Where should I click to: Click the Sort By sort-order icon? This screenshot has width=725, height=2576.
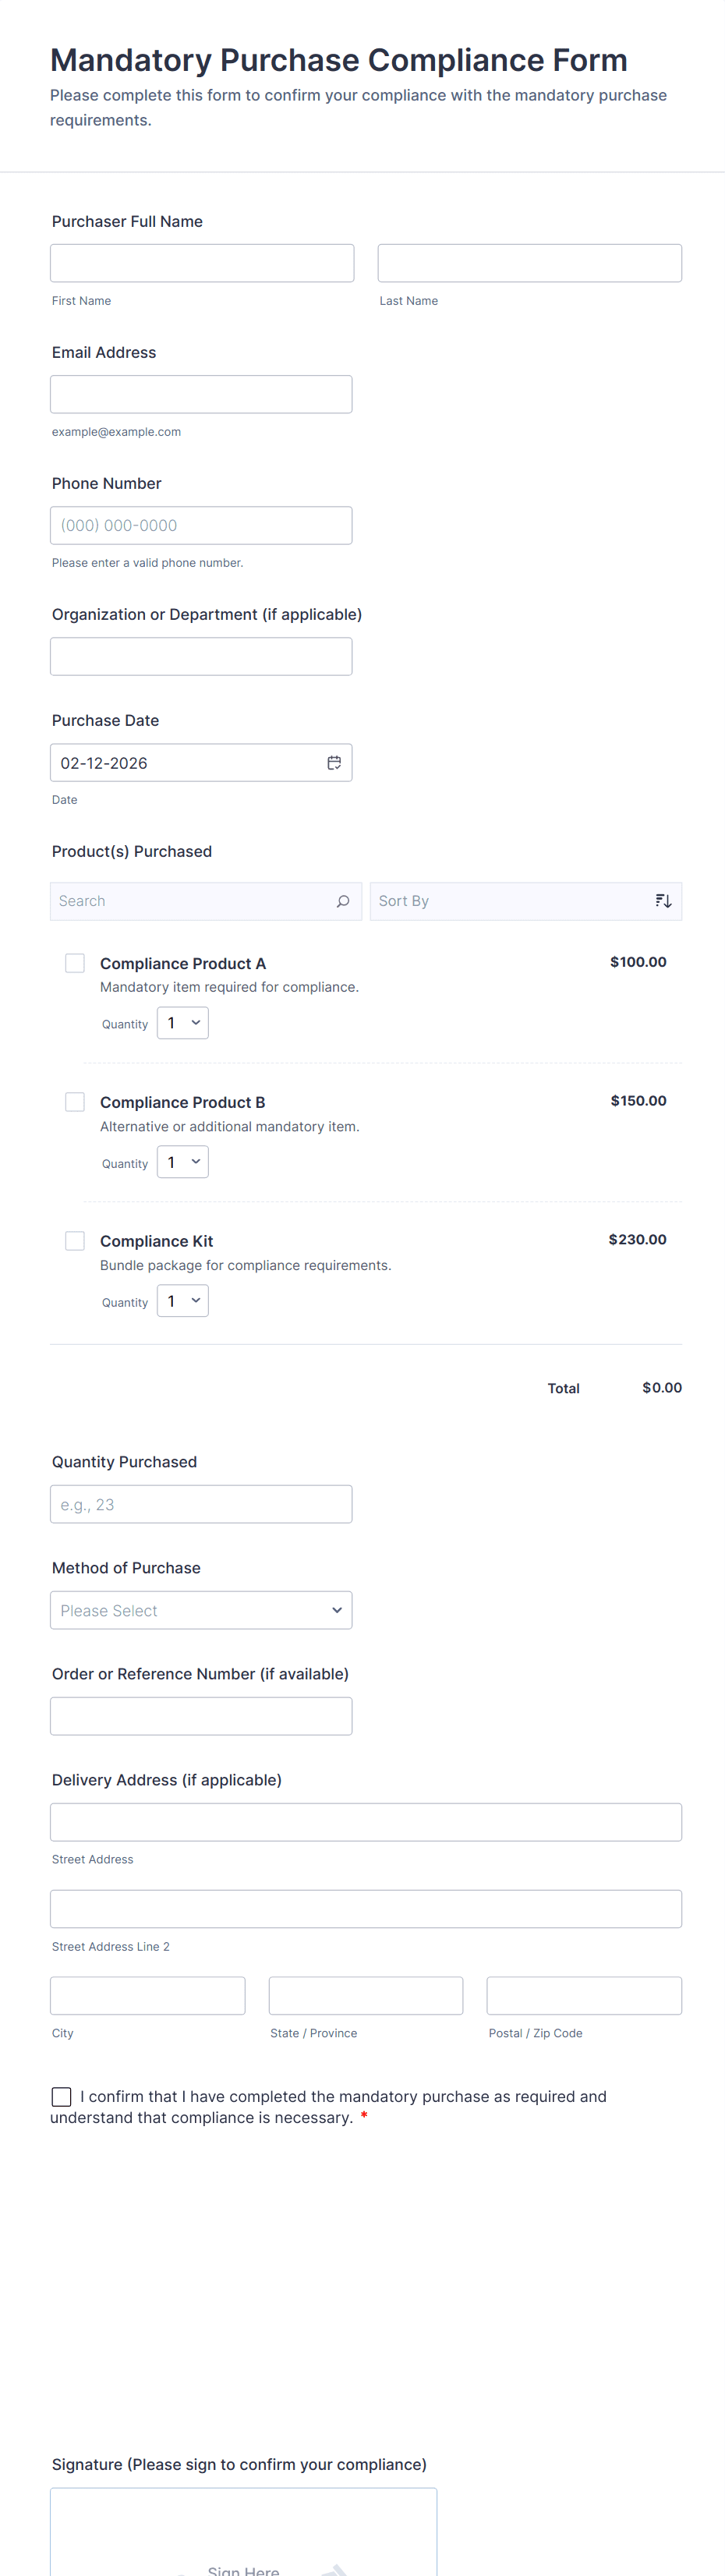(663, 901)
